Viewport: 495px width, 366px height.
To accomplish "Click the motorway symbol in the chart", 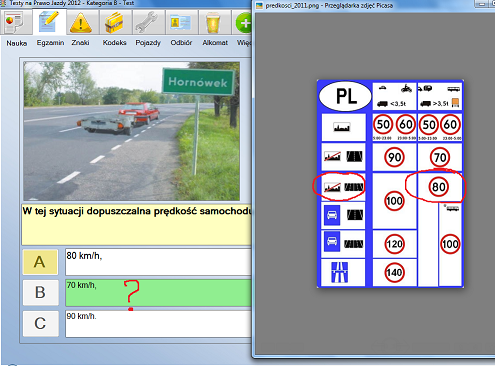I will [340, 272].
